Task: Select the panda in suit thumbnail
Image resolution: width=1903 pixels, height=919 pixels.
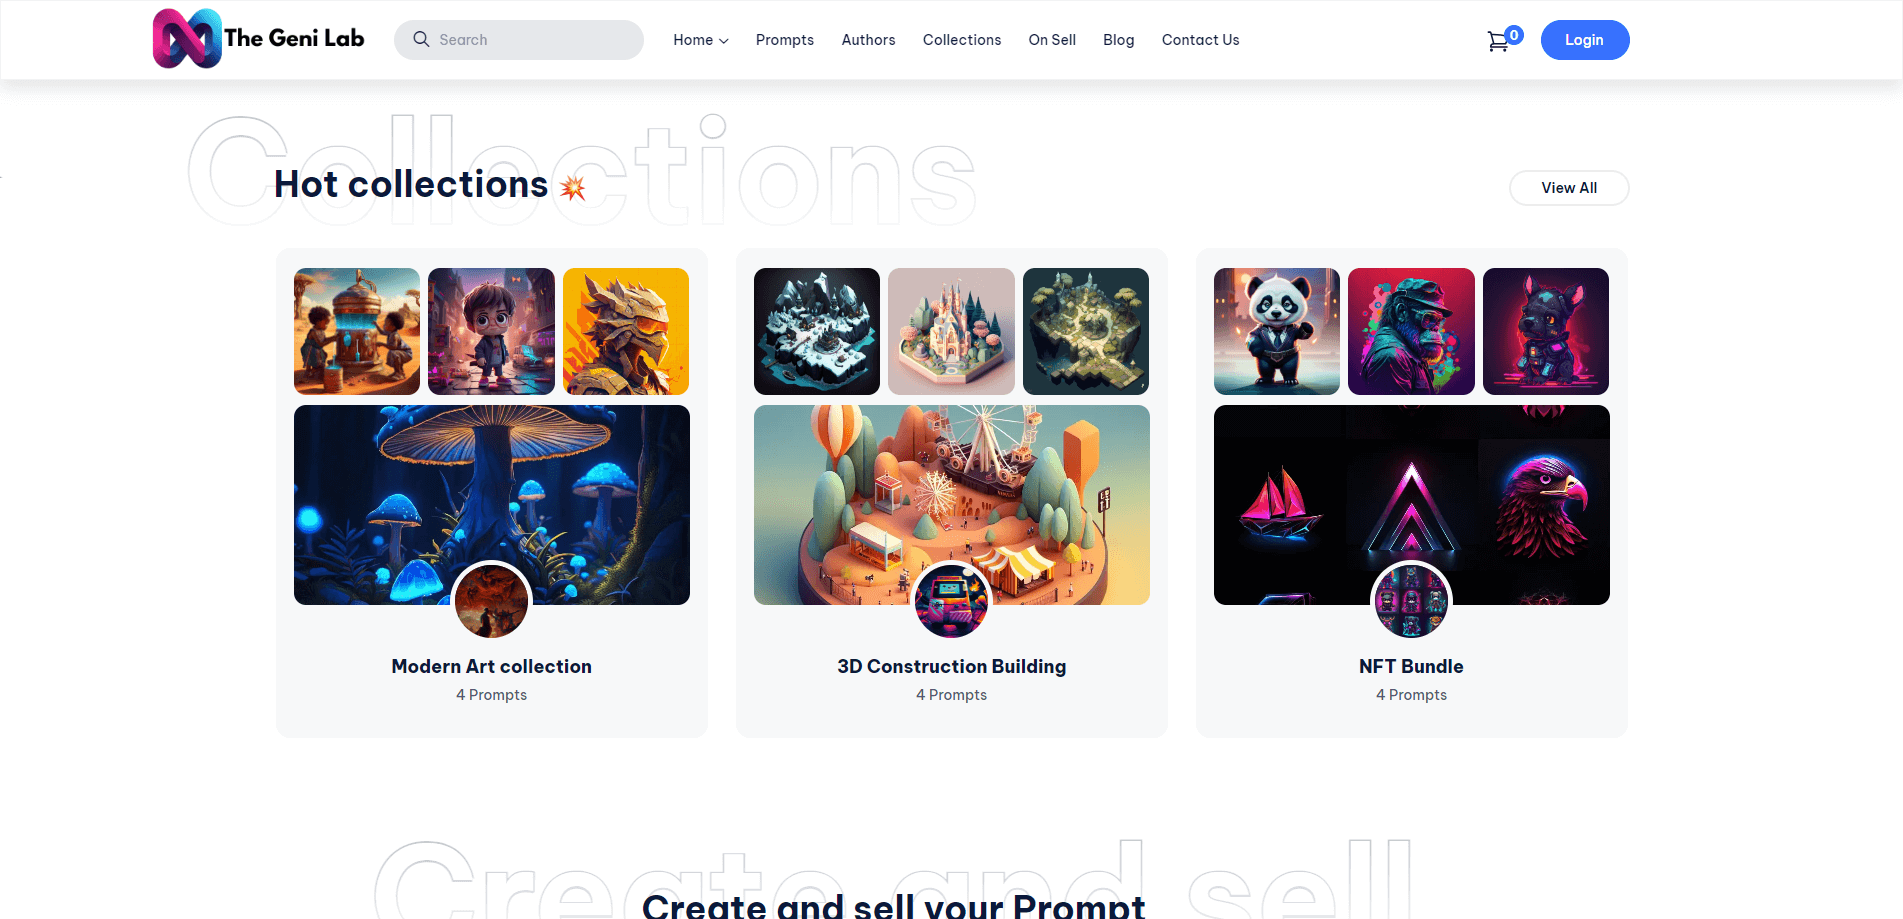Action: pos(1277,331)
